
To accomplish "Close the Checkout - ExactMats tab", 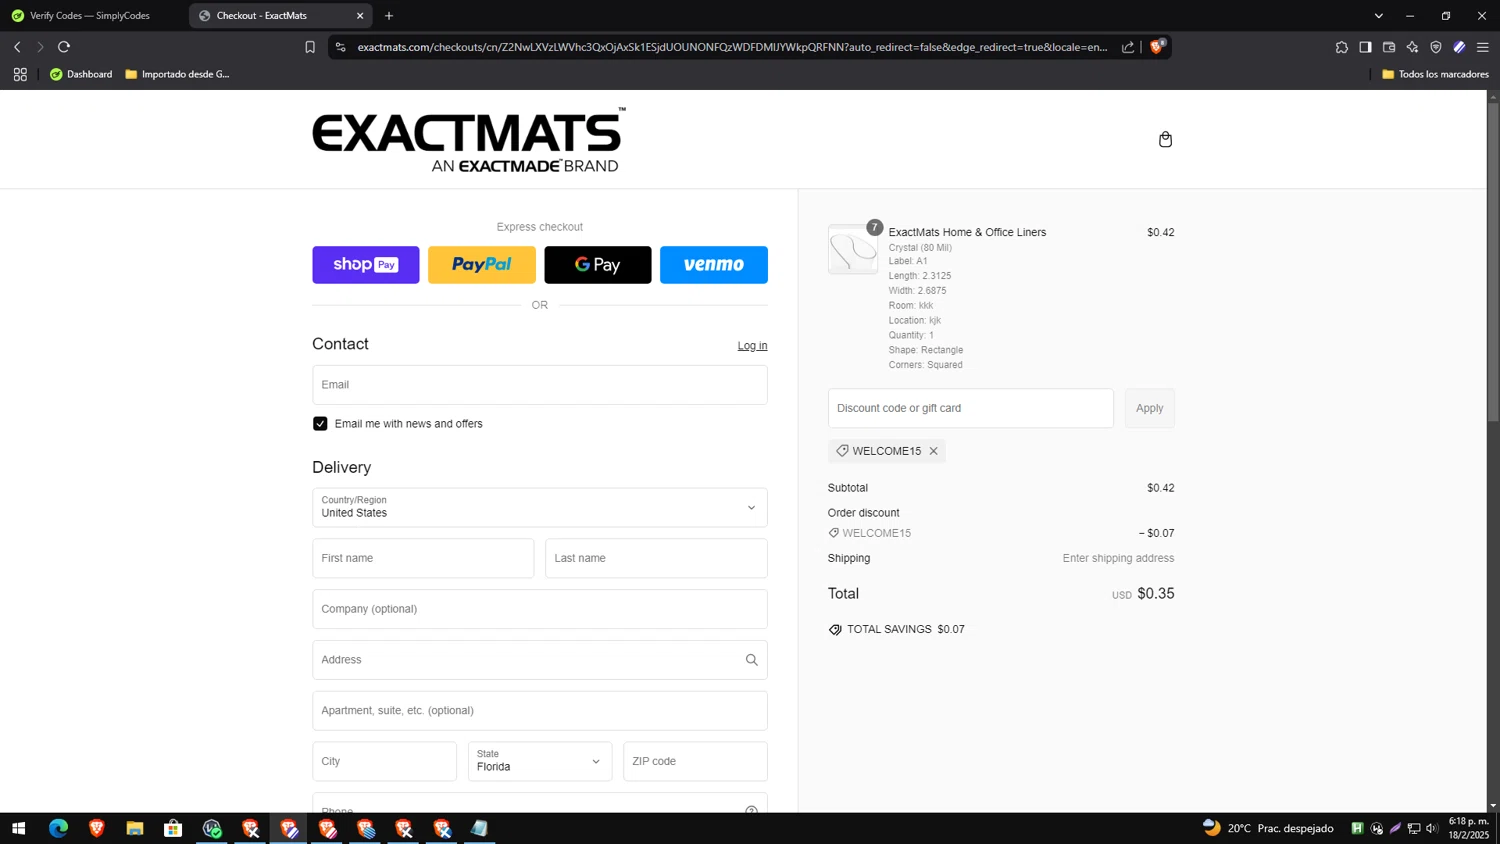I will [360, 16].
